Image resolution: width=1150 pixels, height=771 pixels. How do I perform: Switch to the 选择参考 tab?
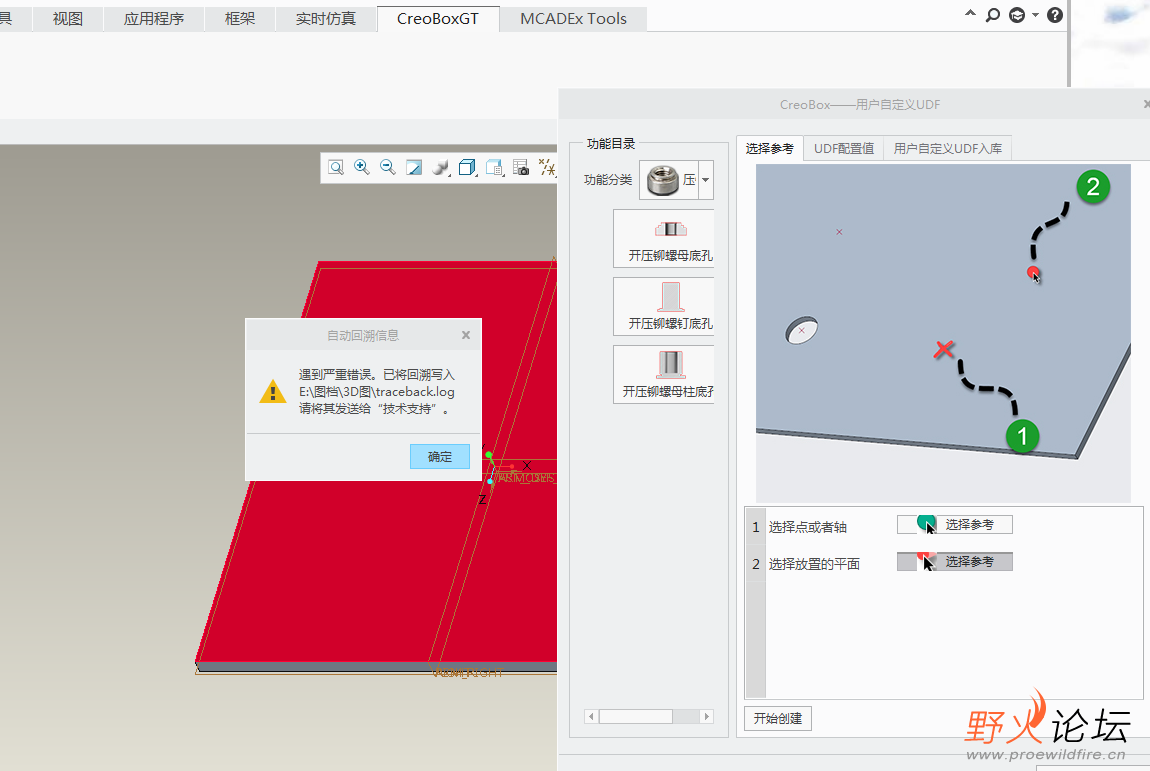(769, 148)
